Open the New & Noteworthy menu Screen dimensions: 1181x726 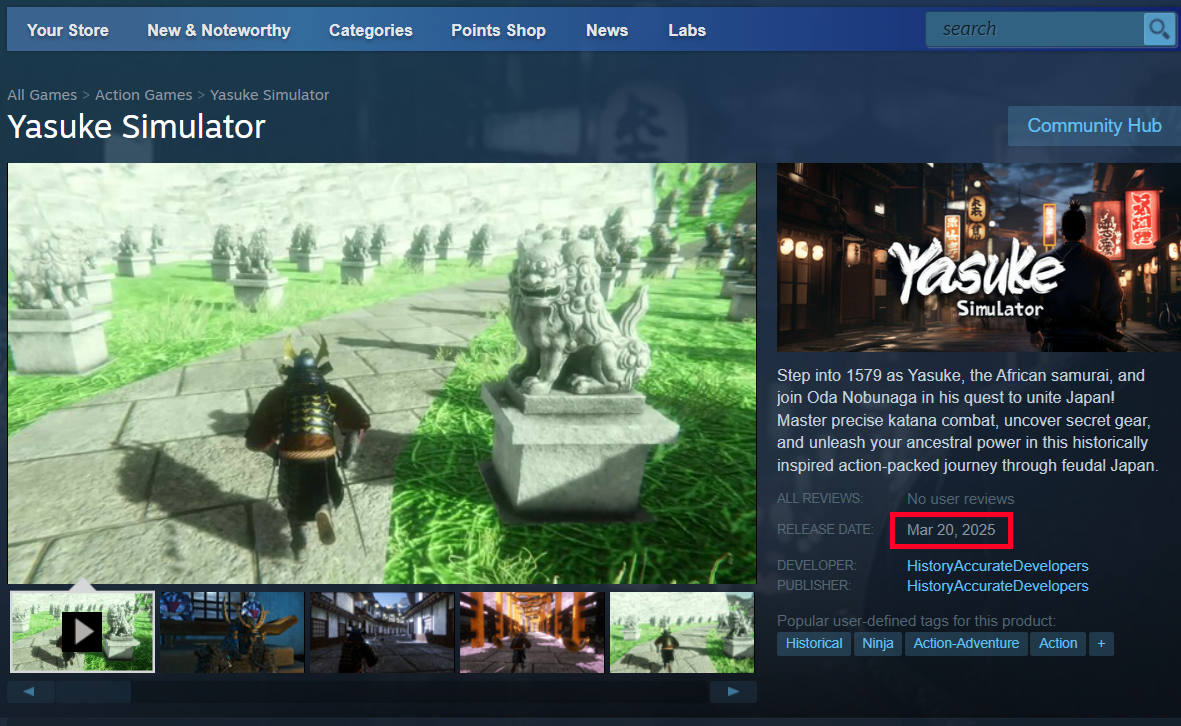(x=219, y=30)
